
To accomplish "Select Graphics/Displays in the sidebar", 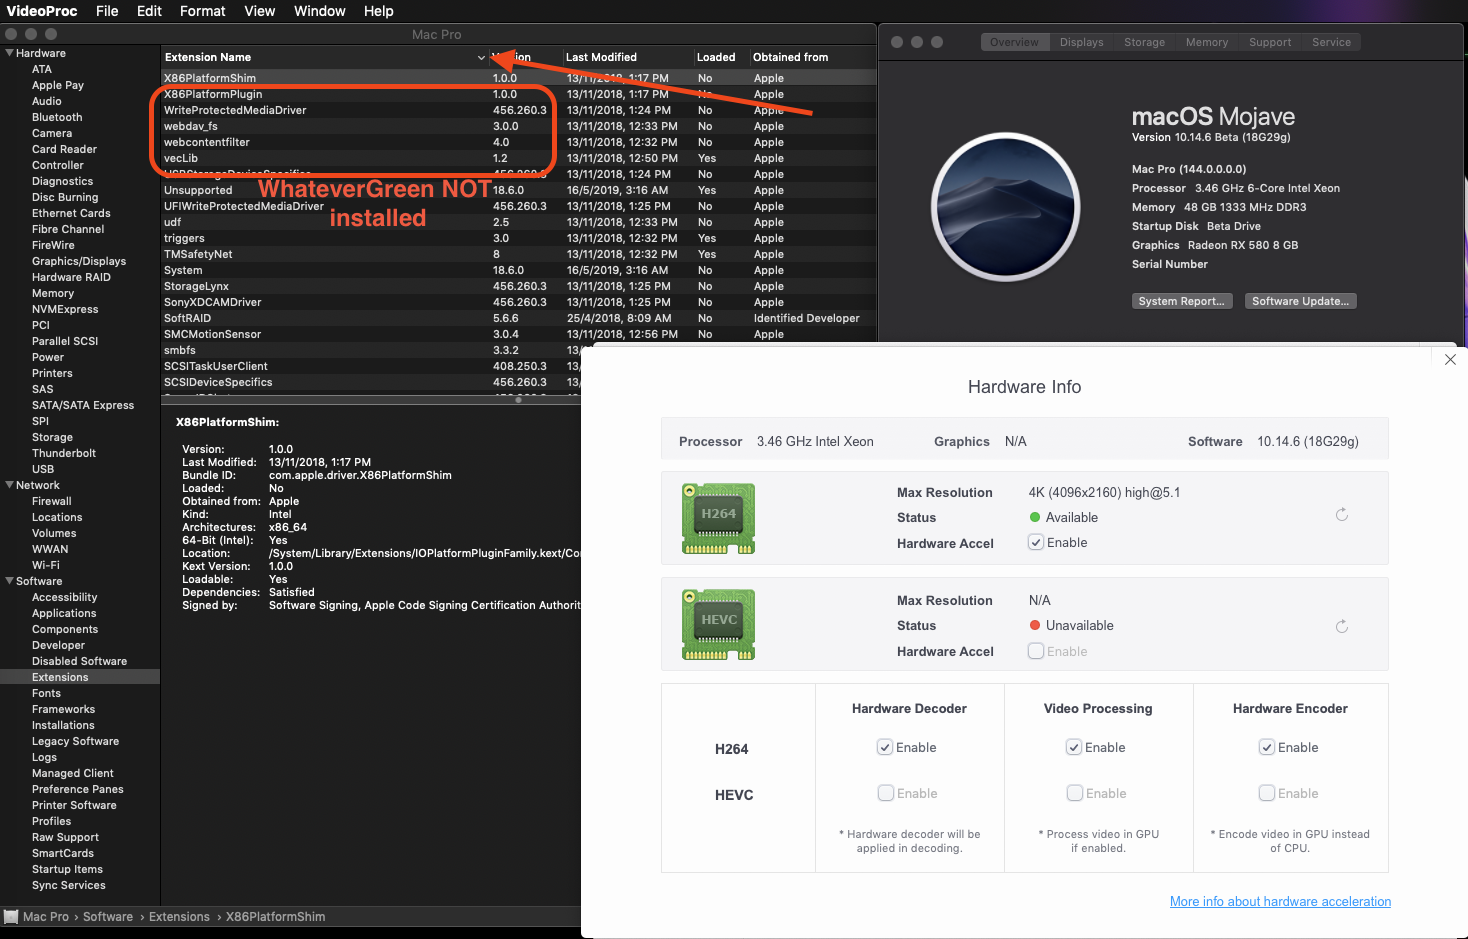I will click(79, 261).
